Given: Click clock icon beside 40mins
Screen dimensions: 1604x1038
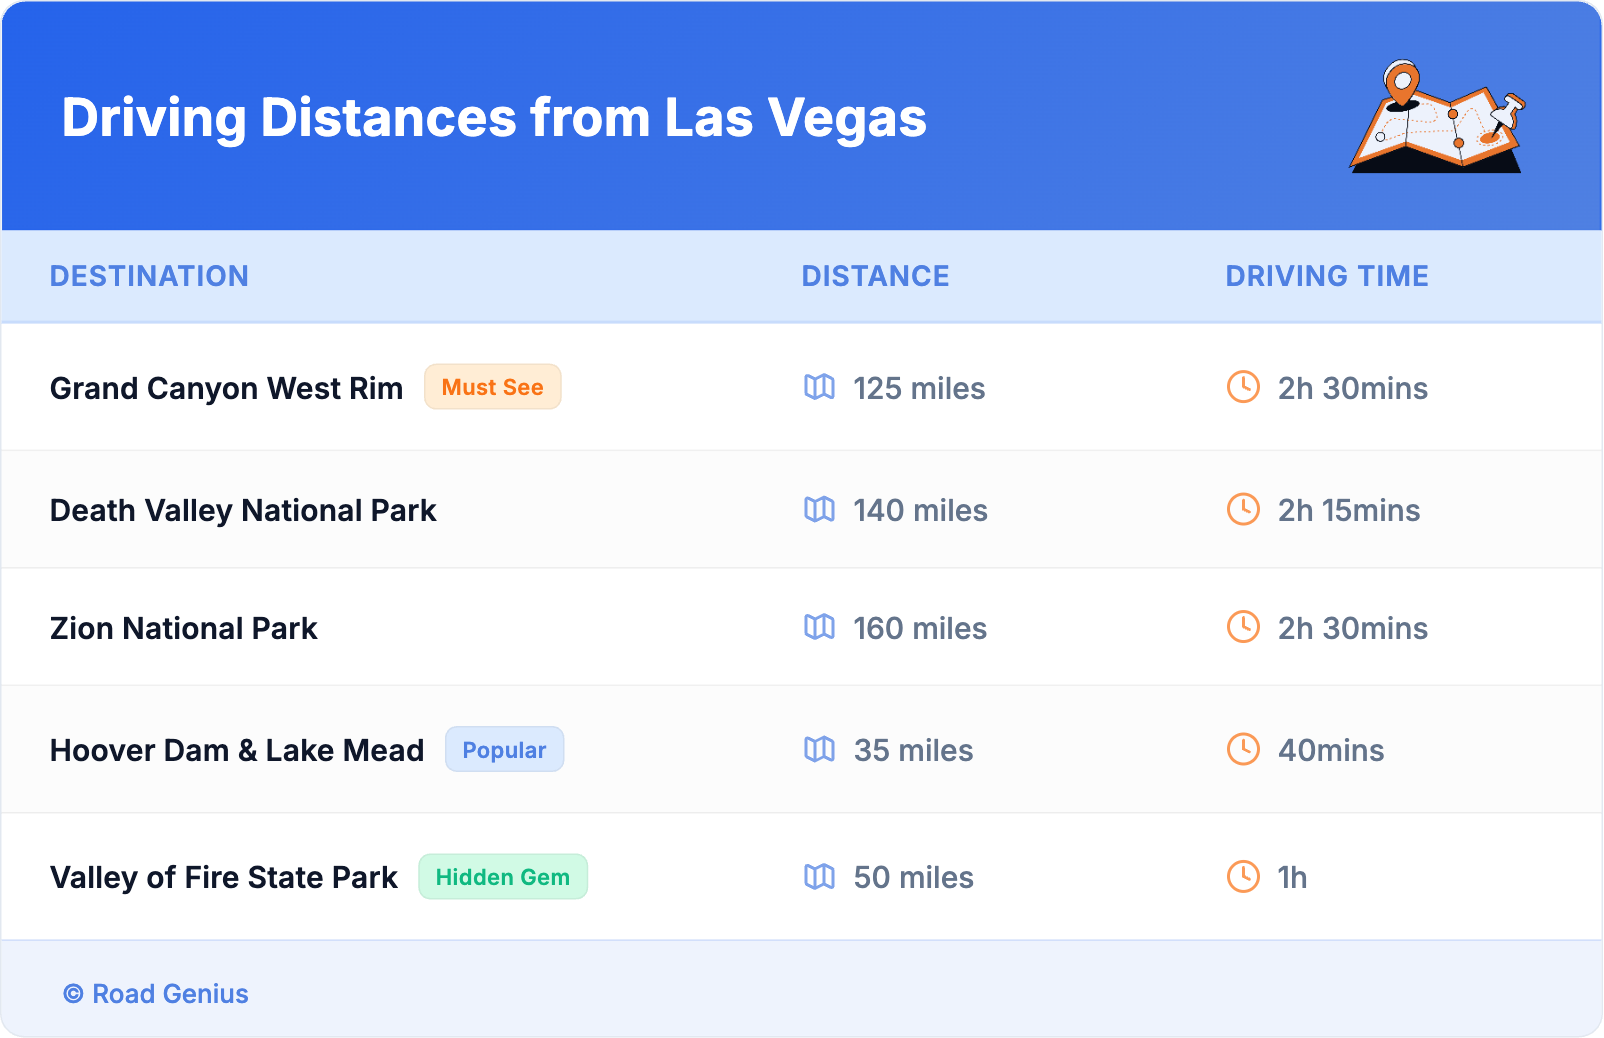Looking at the screenshot, I should (1243, 749).
